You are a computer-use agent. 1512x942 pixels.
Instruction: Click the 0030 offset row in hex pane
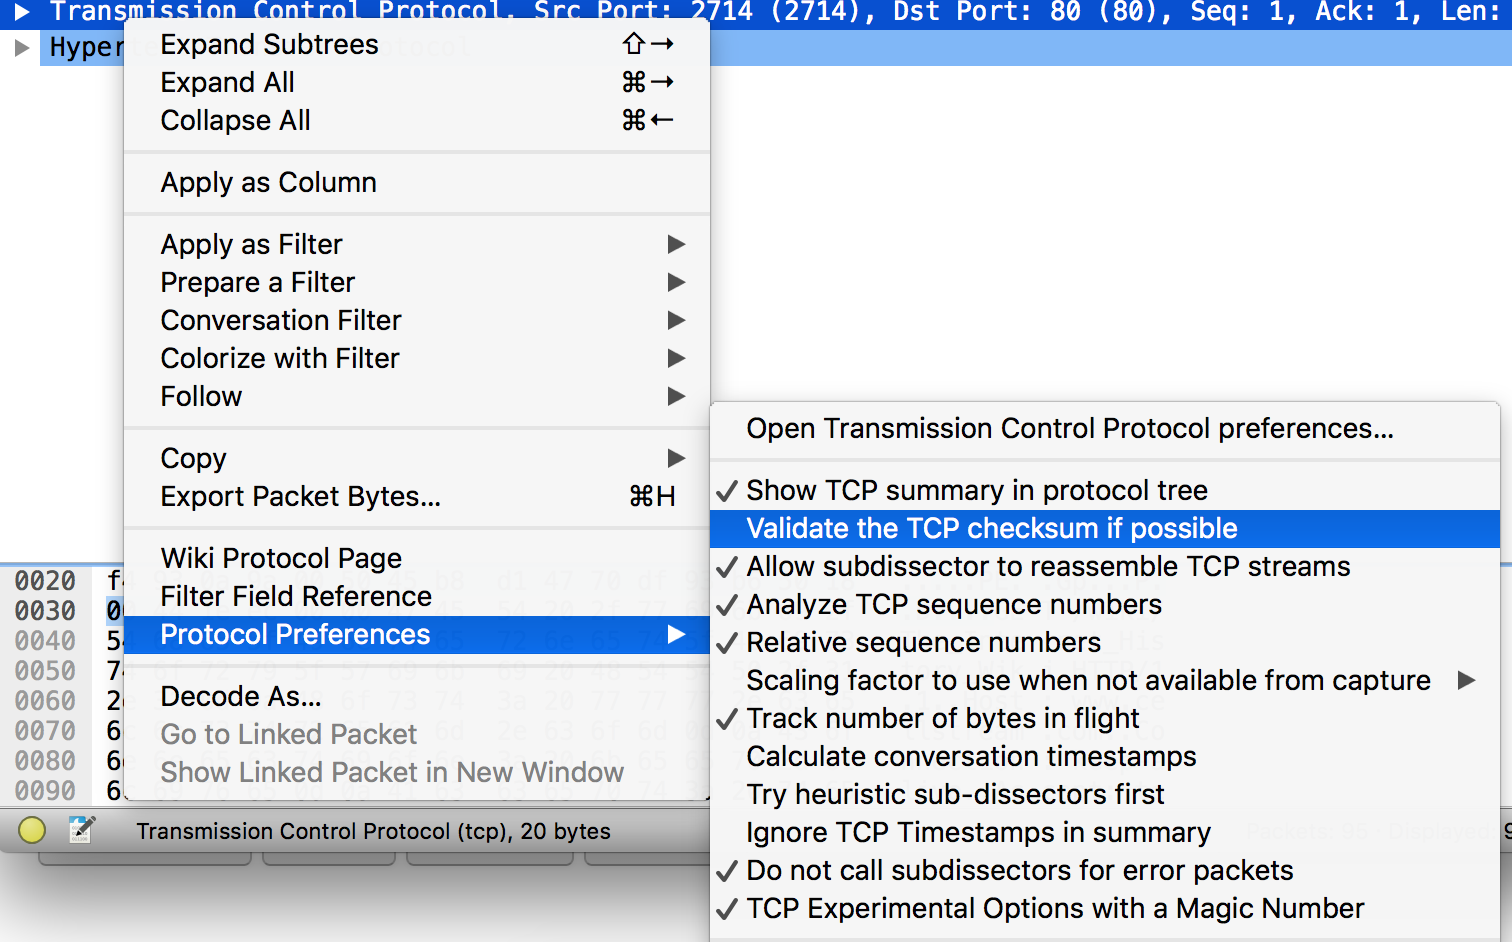click(45, 611)
